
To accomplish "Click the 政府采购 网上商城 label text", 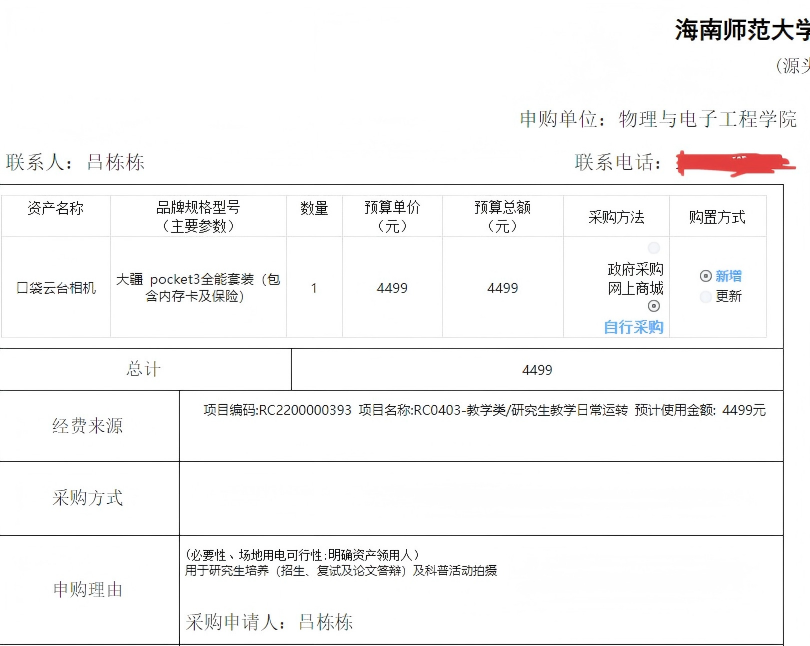I will point(635,279).
